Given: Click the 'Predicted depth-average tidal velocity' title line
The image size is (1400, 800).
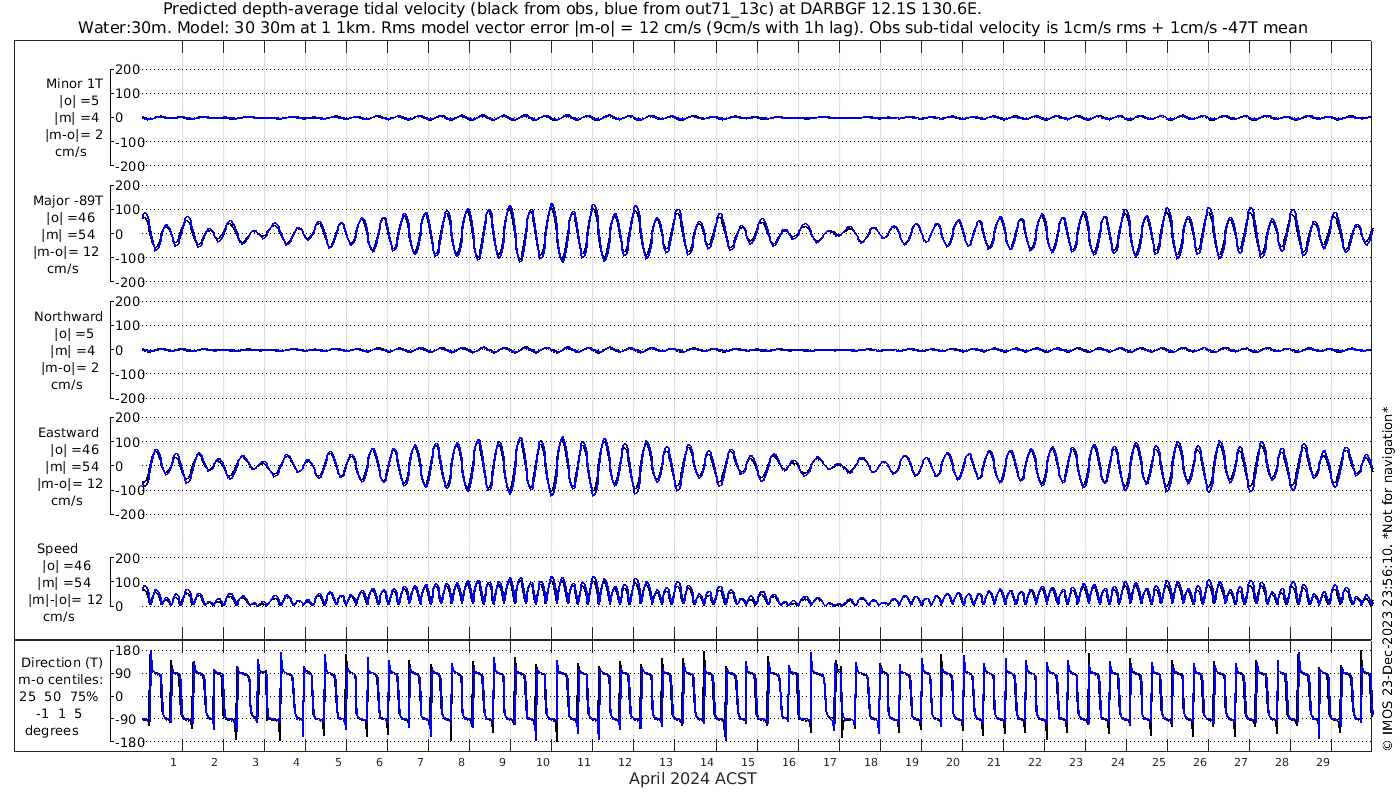Looking at the screenshot, I should coord(572,9).
